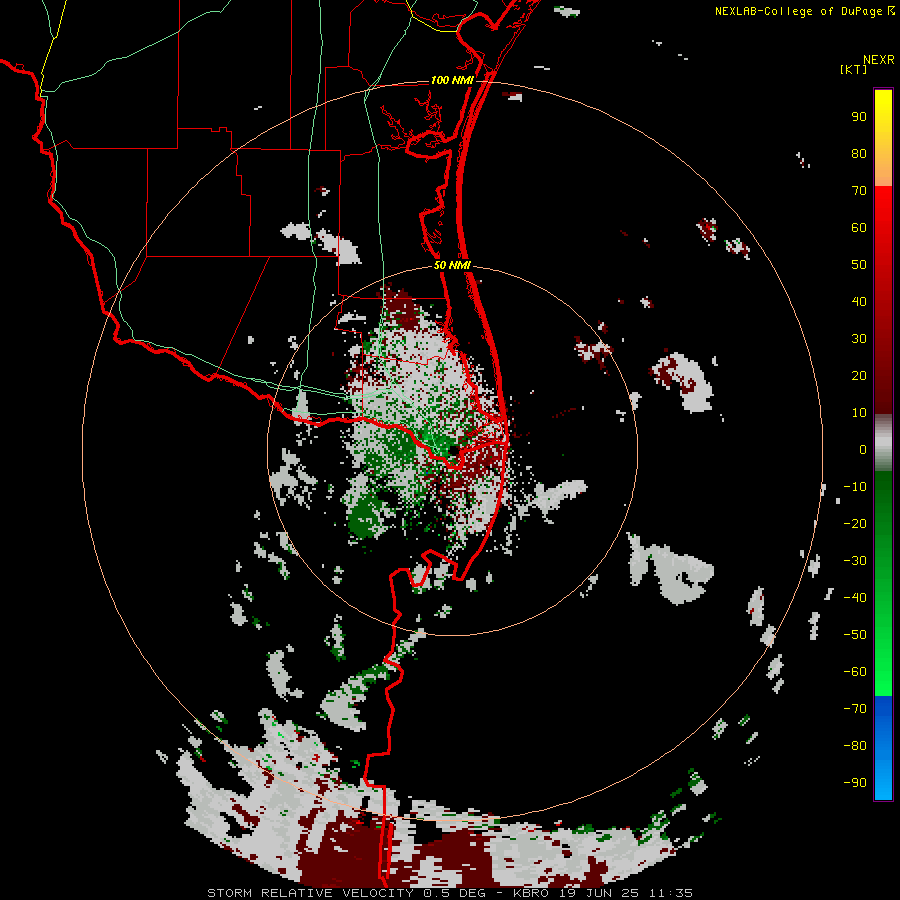Click the NEXR label above the color scale
Screen dimensions: 900x900
[878, 60]
